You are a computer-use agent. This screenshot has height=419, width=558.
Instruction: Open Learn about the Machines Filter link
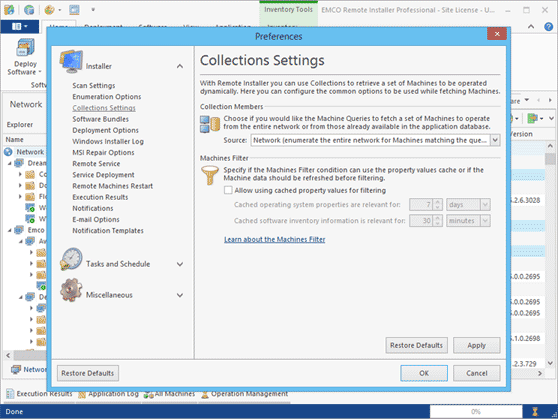point(274,240)
